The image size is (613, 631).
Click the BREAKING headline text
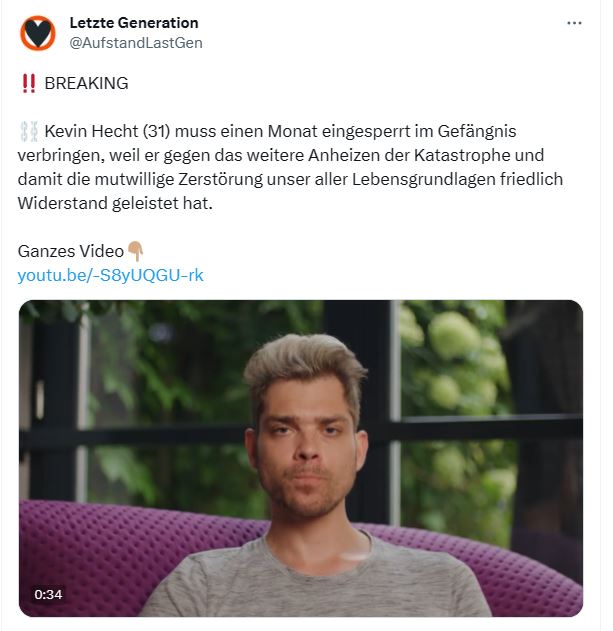[x=86, y=83]
